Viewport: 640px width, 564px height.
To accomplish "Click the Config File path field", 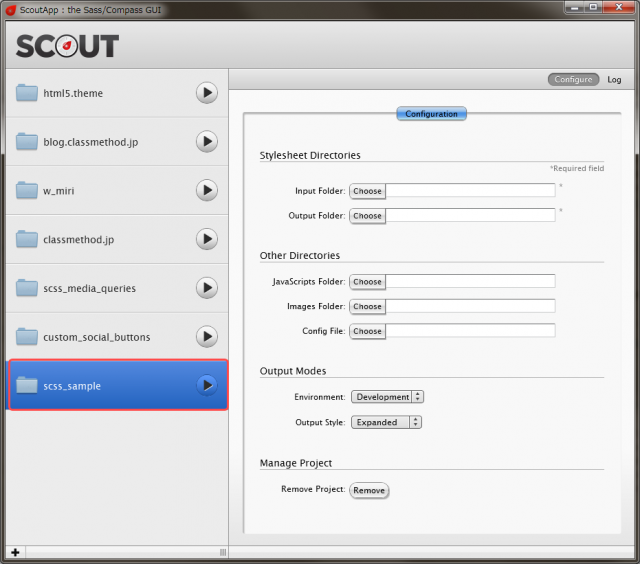I will [x=470, y=331].
